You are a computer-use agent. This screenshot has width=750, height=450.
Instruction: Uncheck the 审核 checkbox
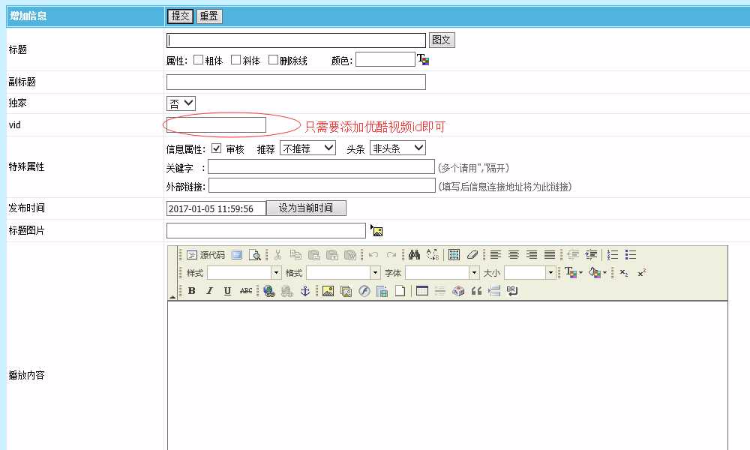click(x=216, y=148)
